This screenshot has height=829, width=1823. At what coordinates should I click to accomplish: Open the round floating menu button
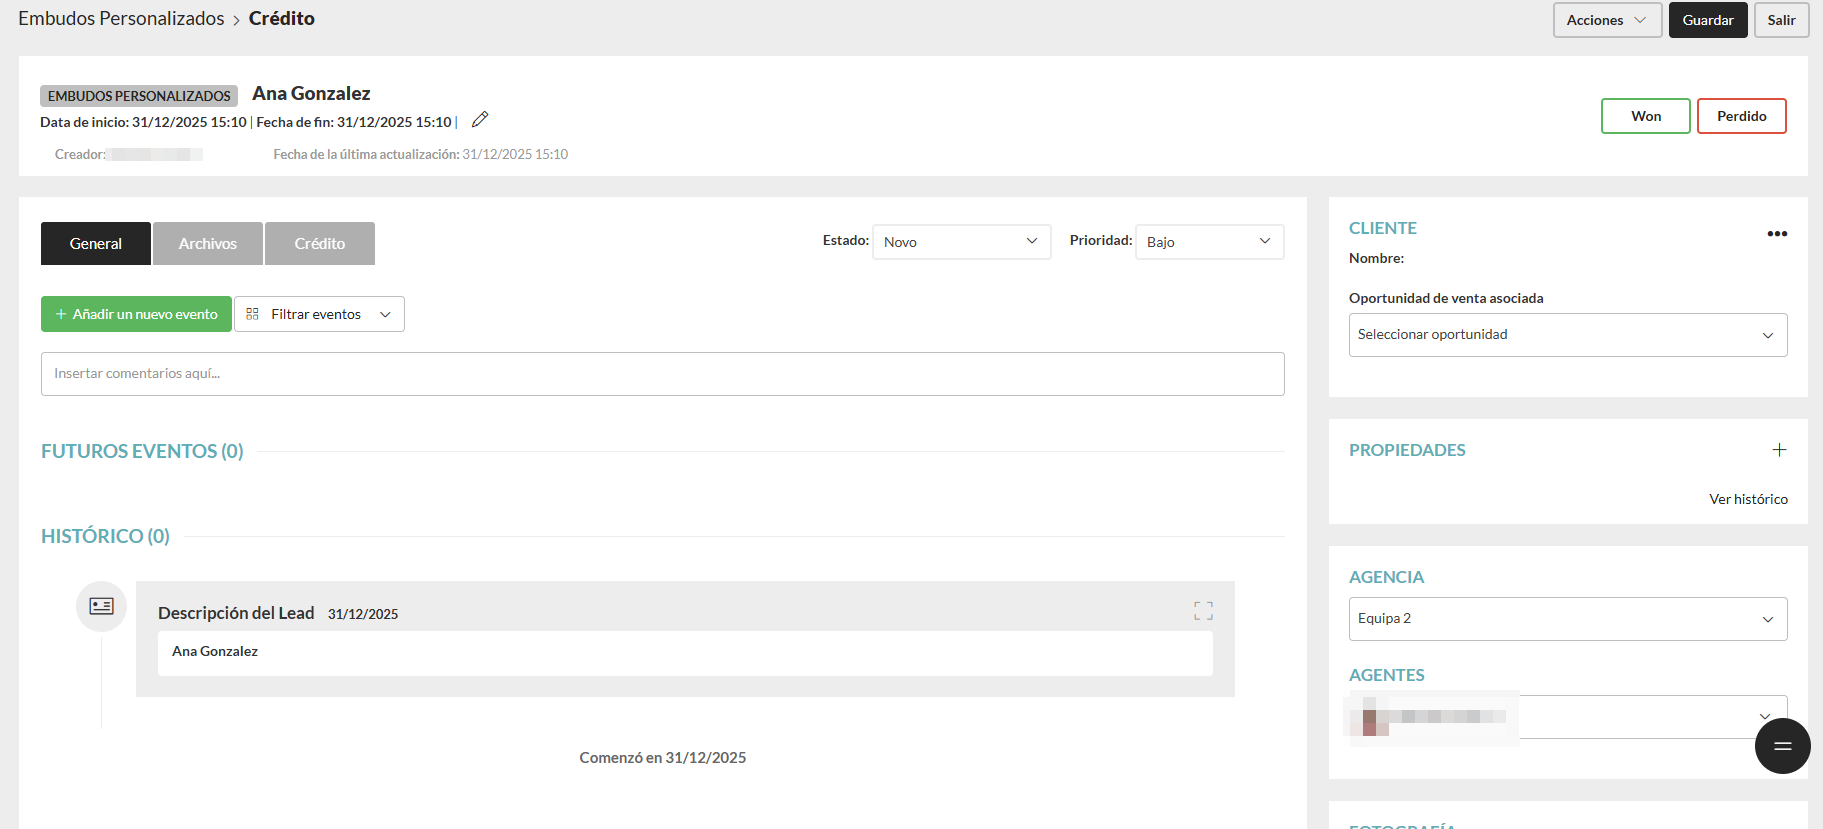1782,746
